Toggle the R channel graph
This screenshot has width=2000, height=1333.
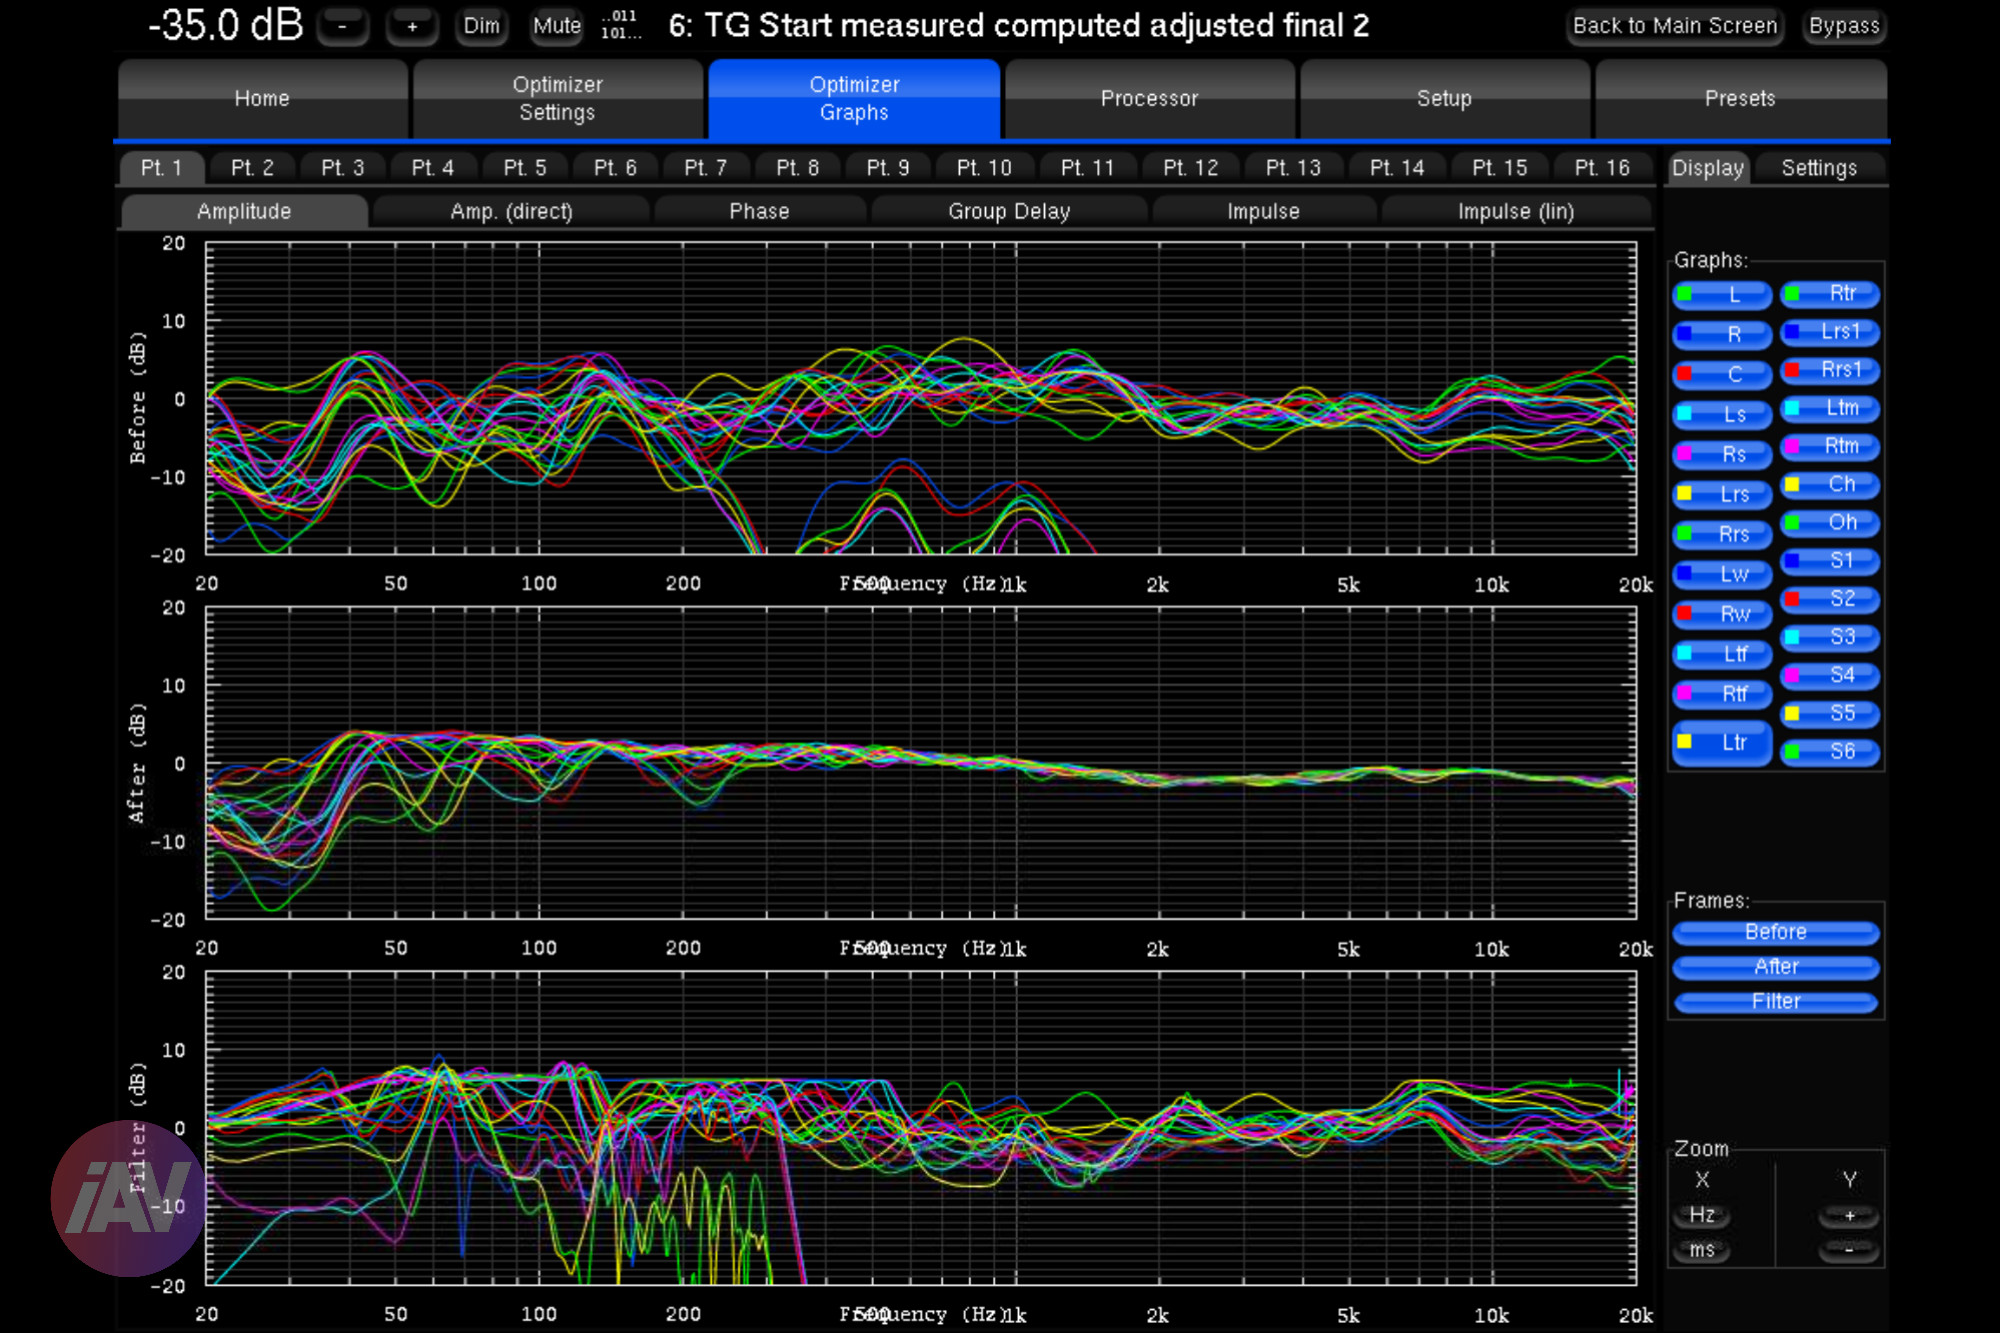tap(1721, 335)
